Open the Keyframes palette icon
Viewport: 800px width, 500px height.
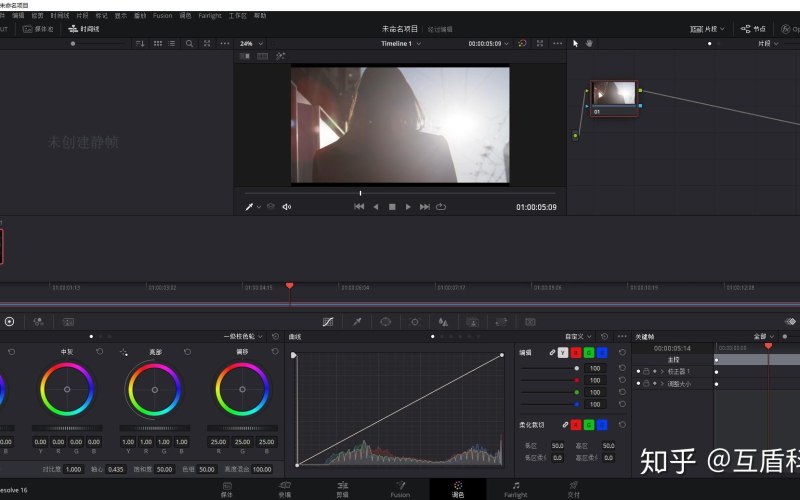click(790, 321)
